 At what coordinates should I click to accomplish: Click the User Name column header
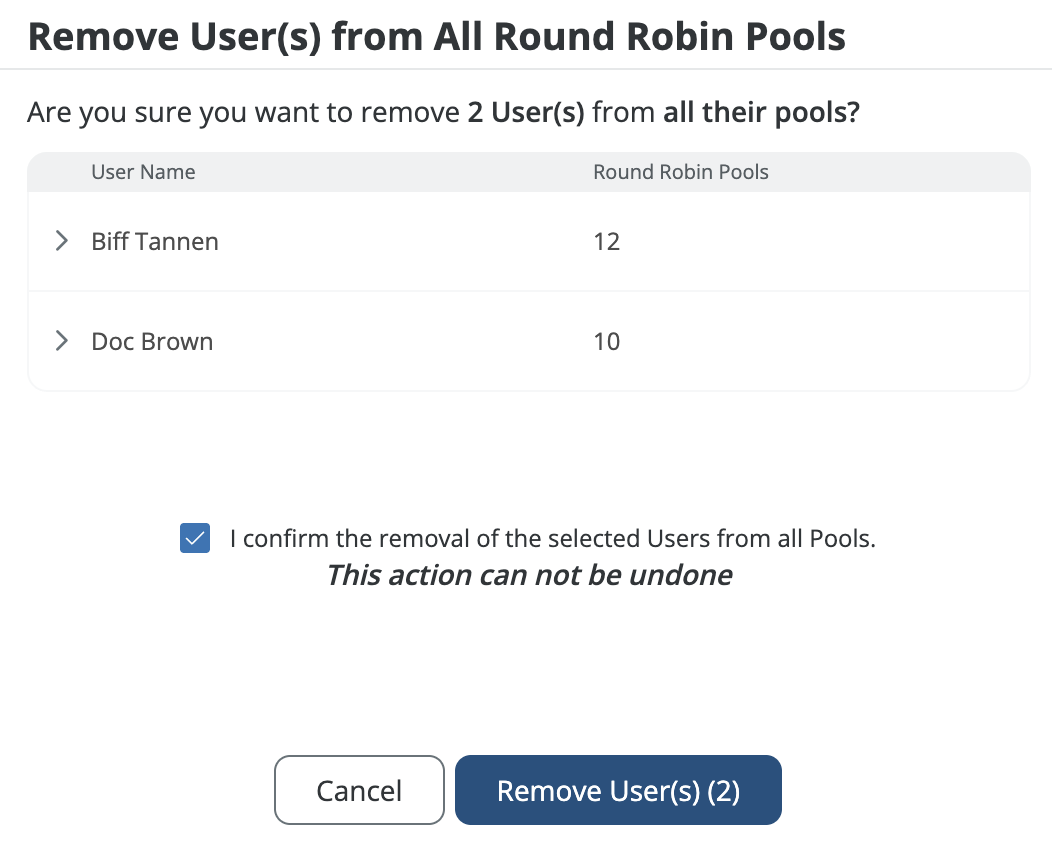coord(143,172)
